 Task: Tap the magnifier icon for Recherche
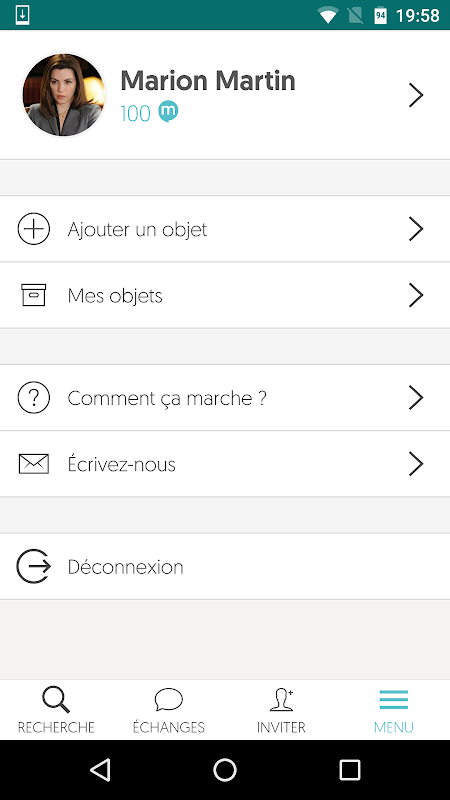pos(56,699)
